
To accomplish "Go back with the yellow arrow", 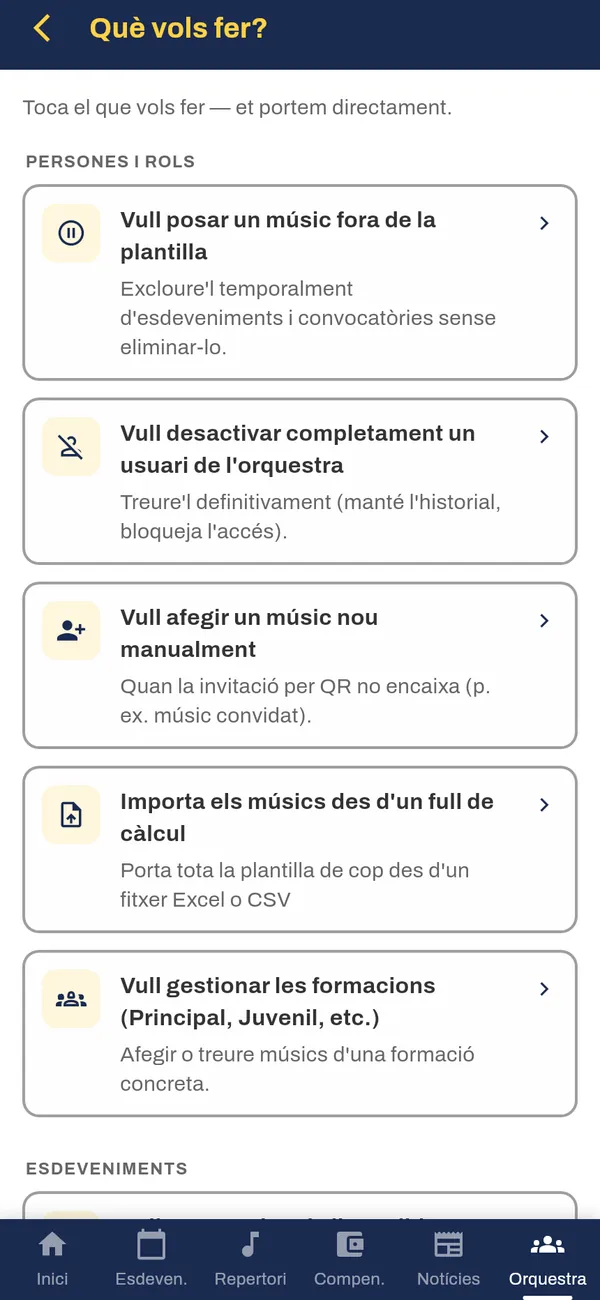I will pyautogui.click(x=42, y=28).
